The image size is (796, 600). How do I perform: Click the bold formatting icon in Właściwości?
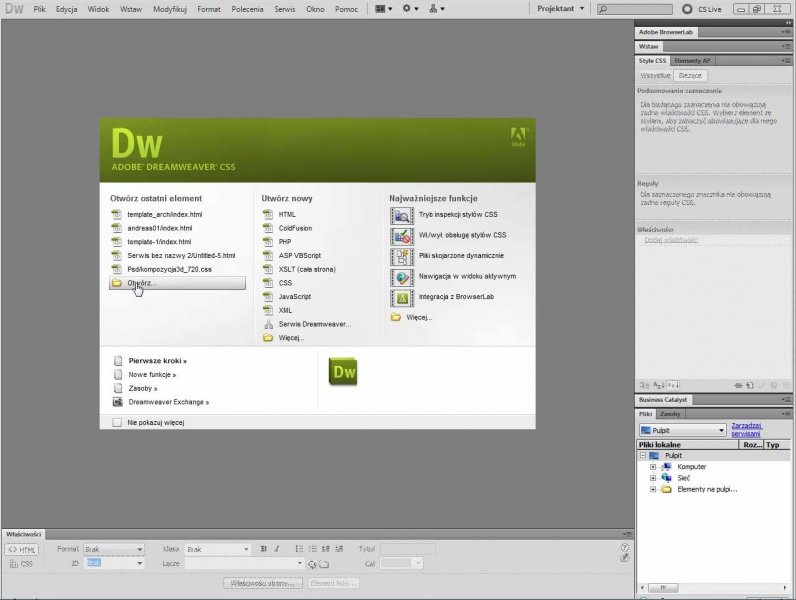tap(264, 549)
